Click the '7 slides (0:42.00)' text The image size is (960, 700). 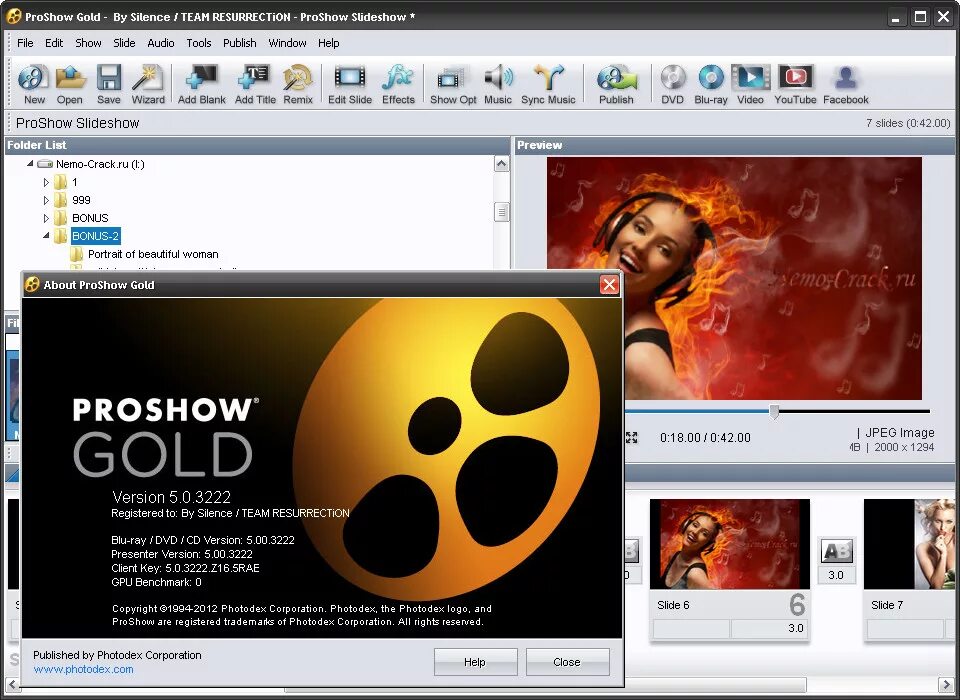pos(908,123)
